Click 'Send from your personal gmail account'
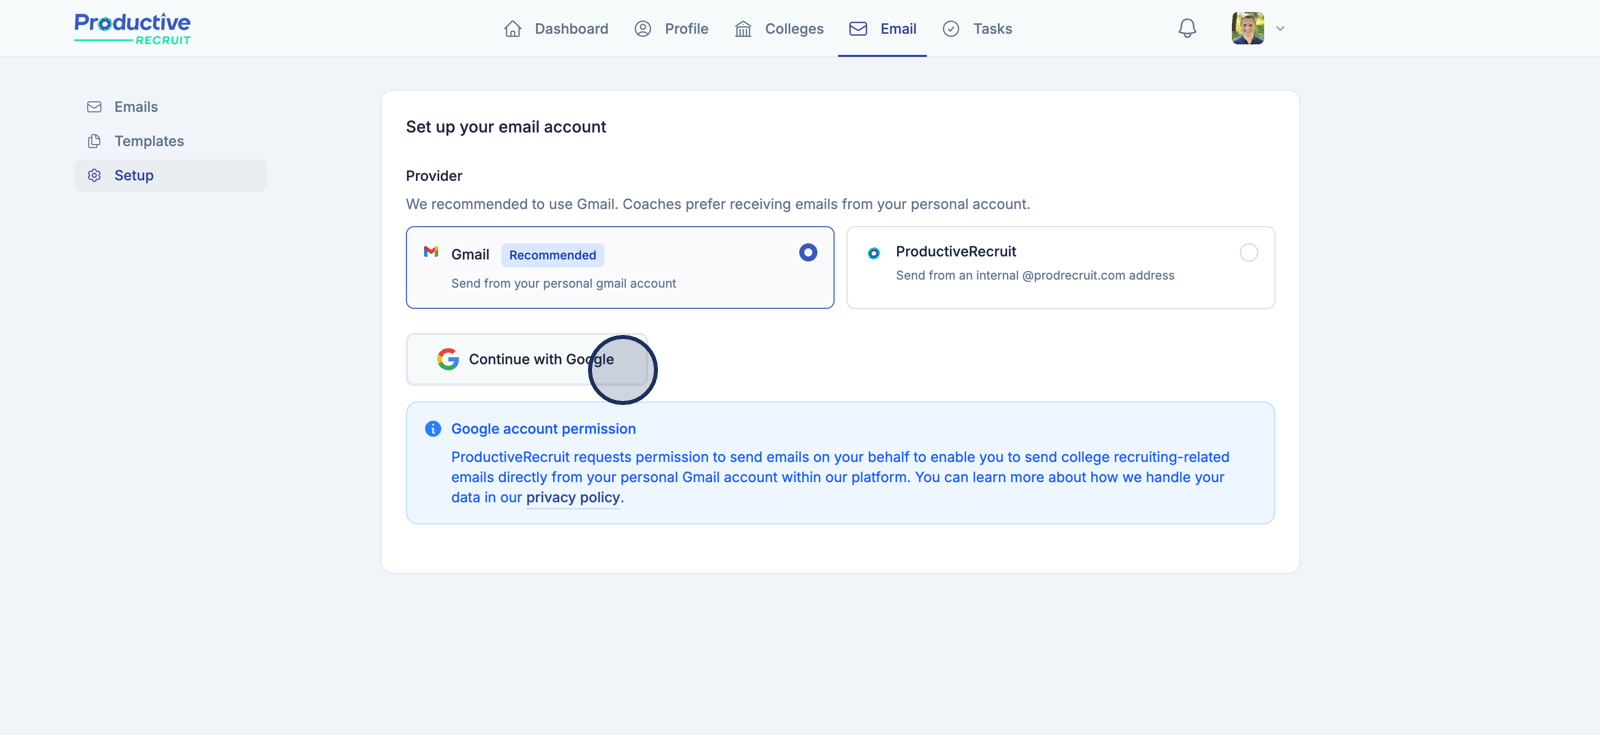 [x=564, y=283]
